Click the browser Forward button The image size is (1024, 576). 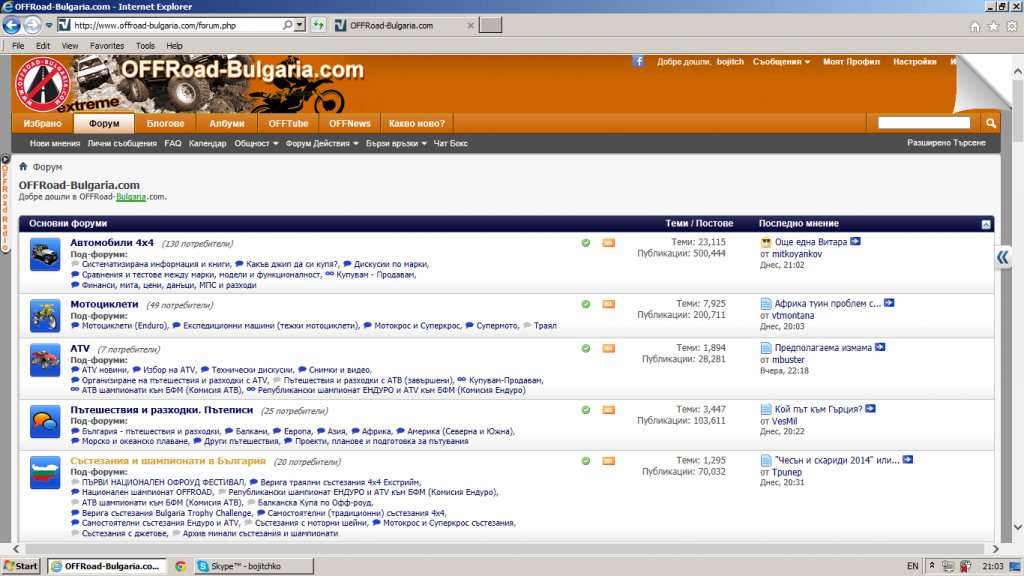[x=32, y=25]
